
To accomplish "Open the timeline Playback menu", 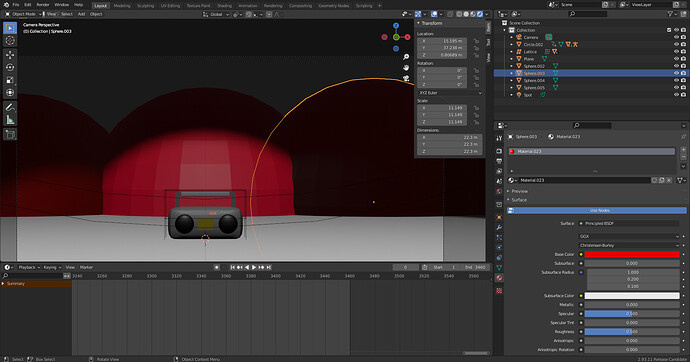I will (x=29, y=267).
